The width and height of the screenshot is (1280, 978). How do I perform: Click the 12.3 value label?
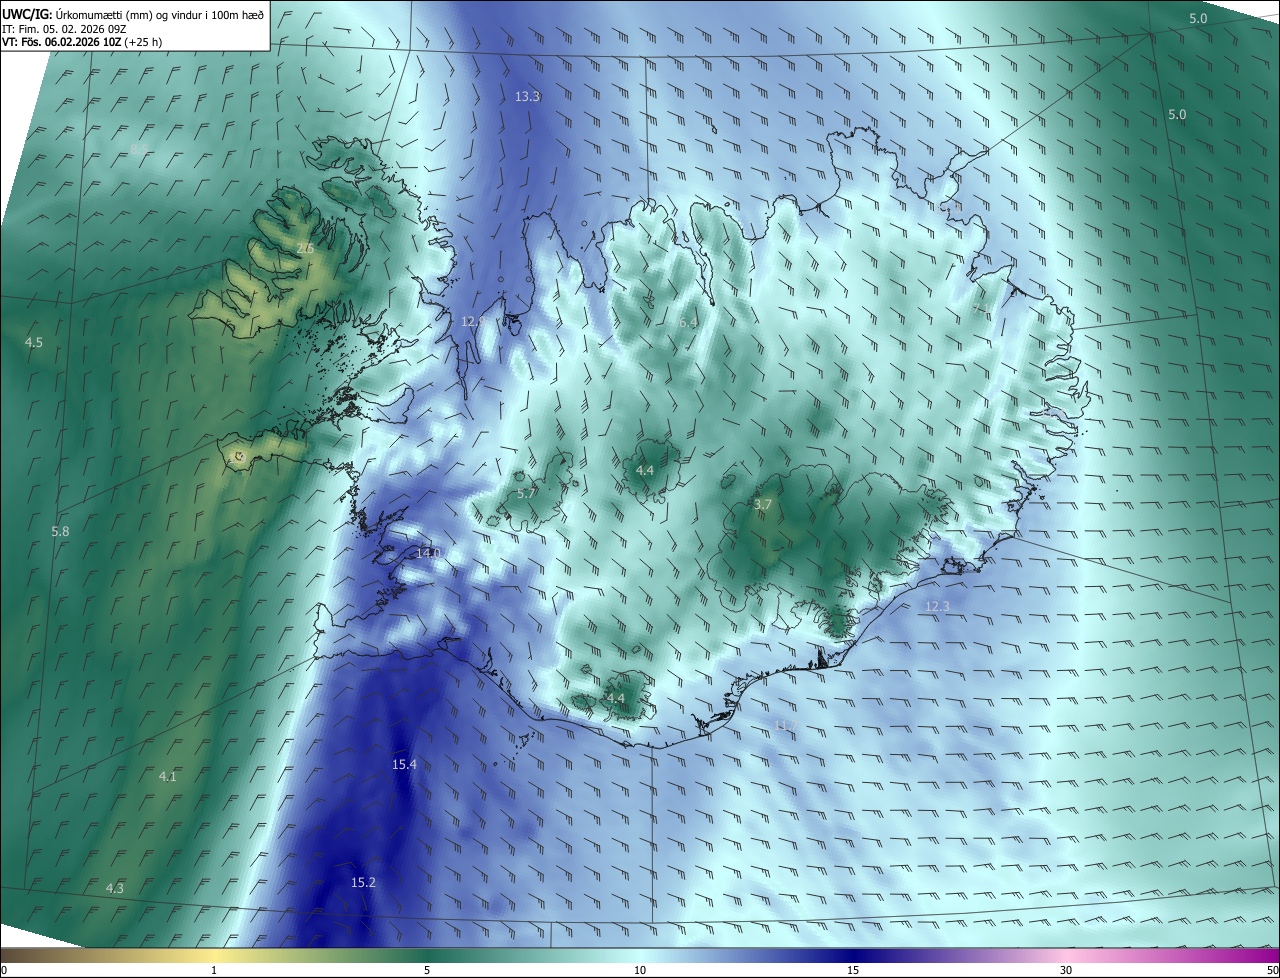click(937, 606)
